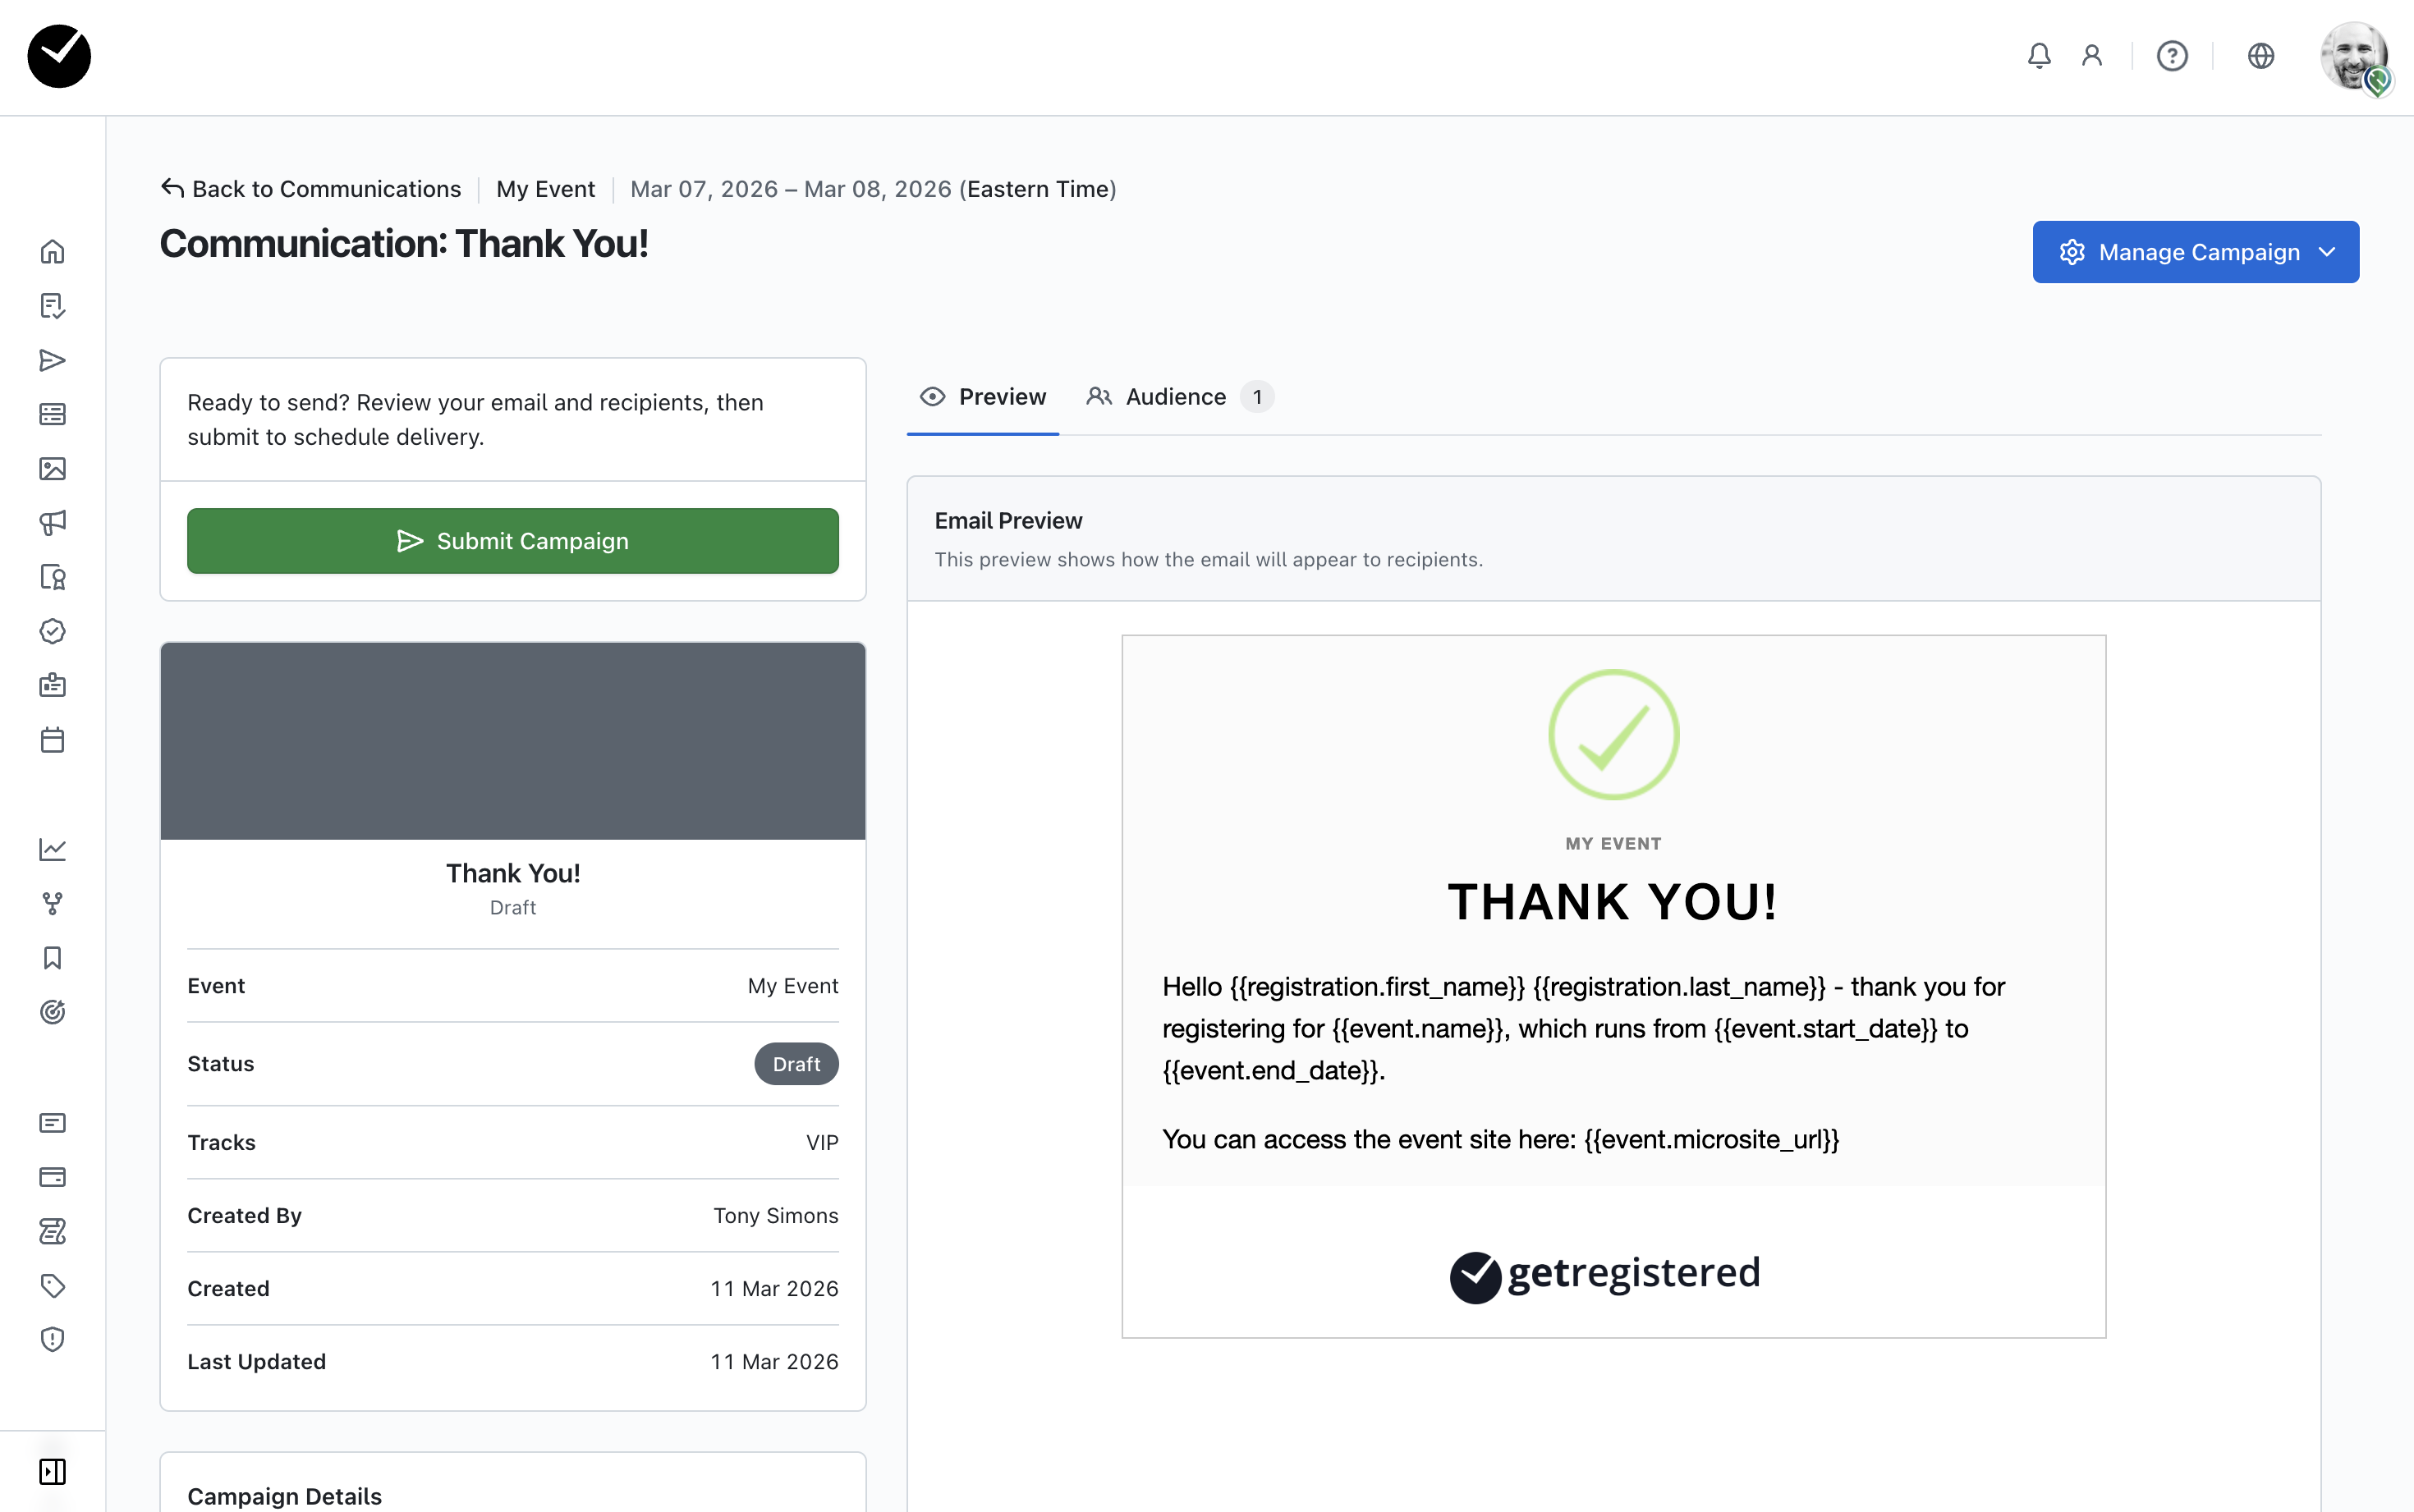Click the price tag sidebar icon
Viewport: 2414px width, 1512px height.
(52, 1285)
